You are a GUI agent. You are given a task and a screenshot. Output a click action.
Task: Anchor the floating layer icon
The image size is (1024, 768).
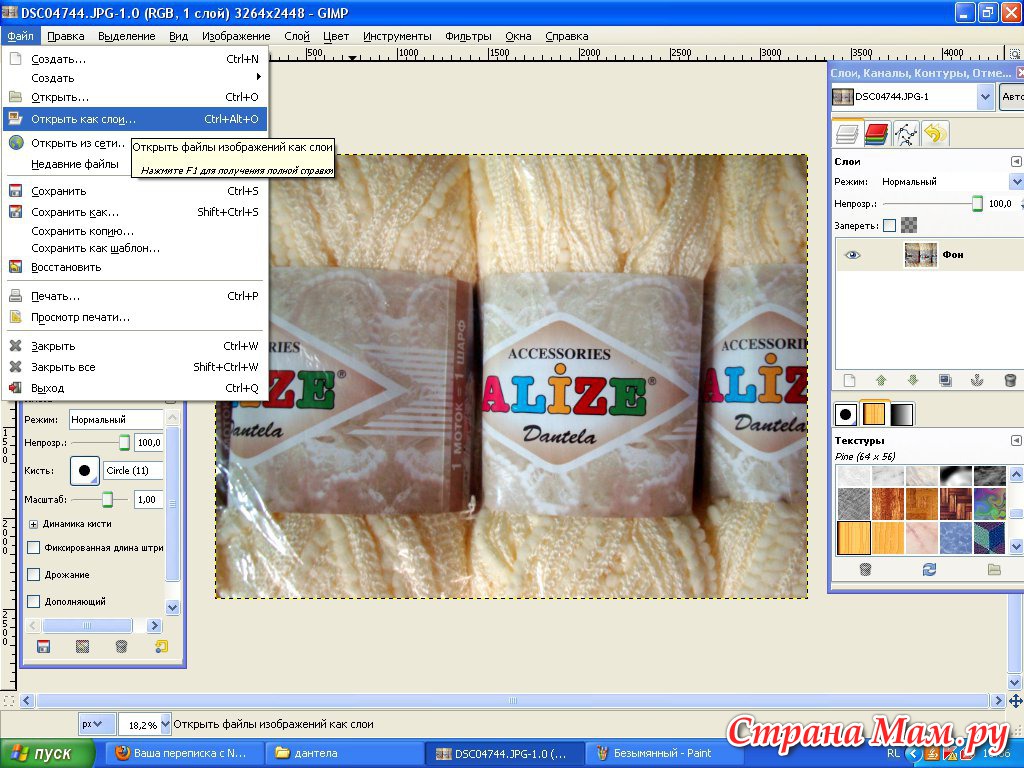(977, 380)
